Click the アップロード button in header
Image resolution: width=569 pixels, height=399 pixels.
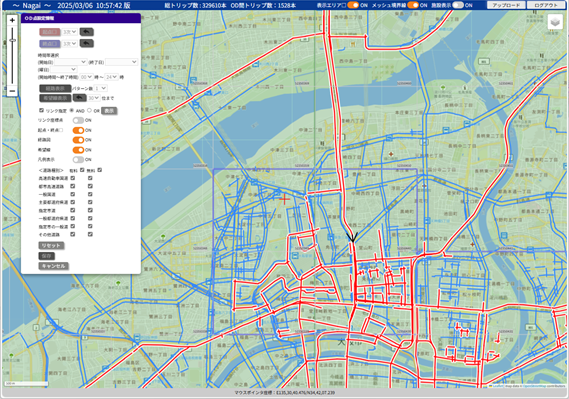(506, 5)
